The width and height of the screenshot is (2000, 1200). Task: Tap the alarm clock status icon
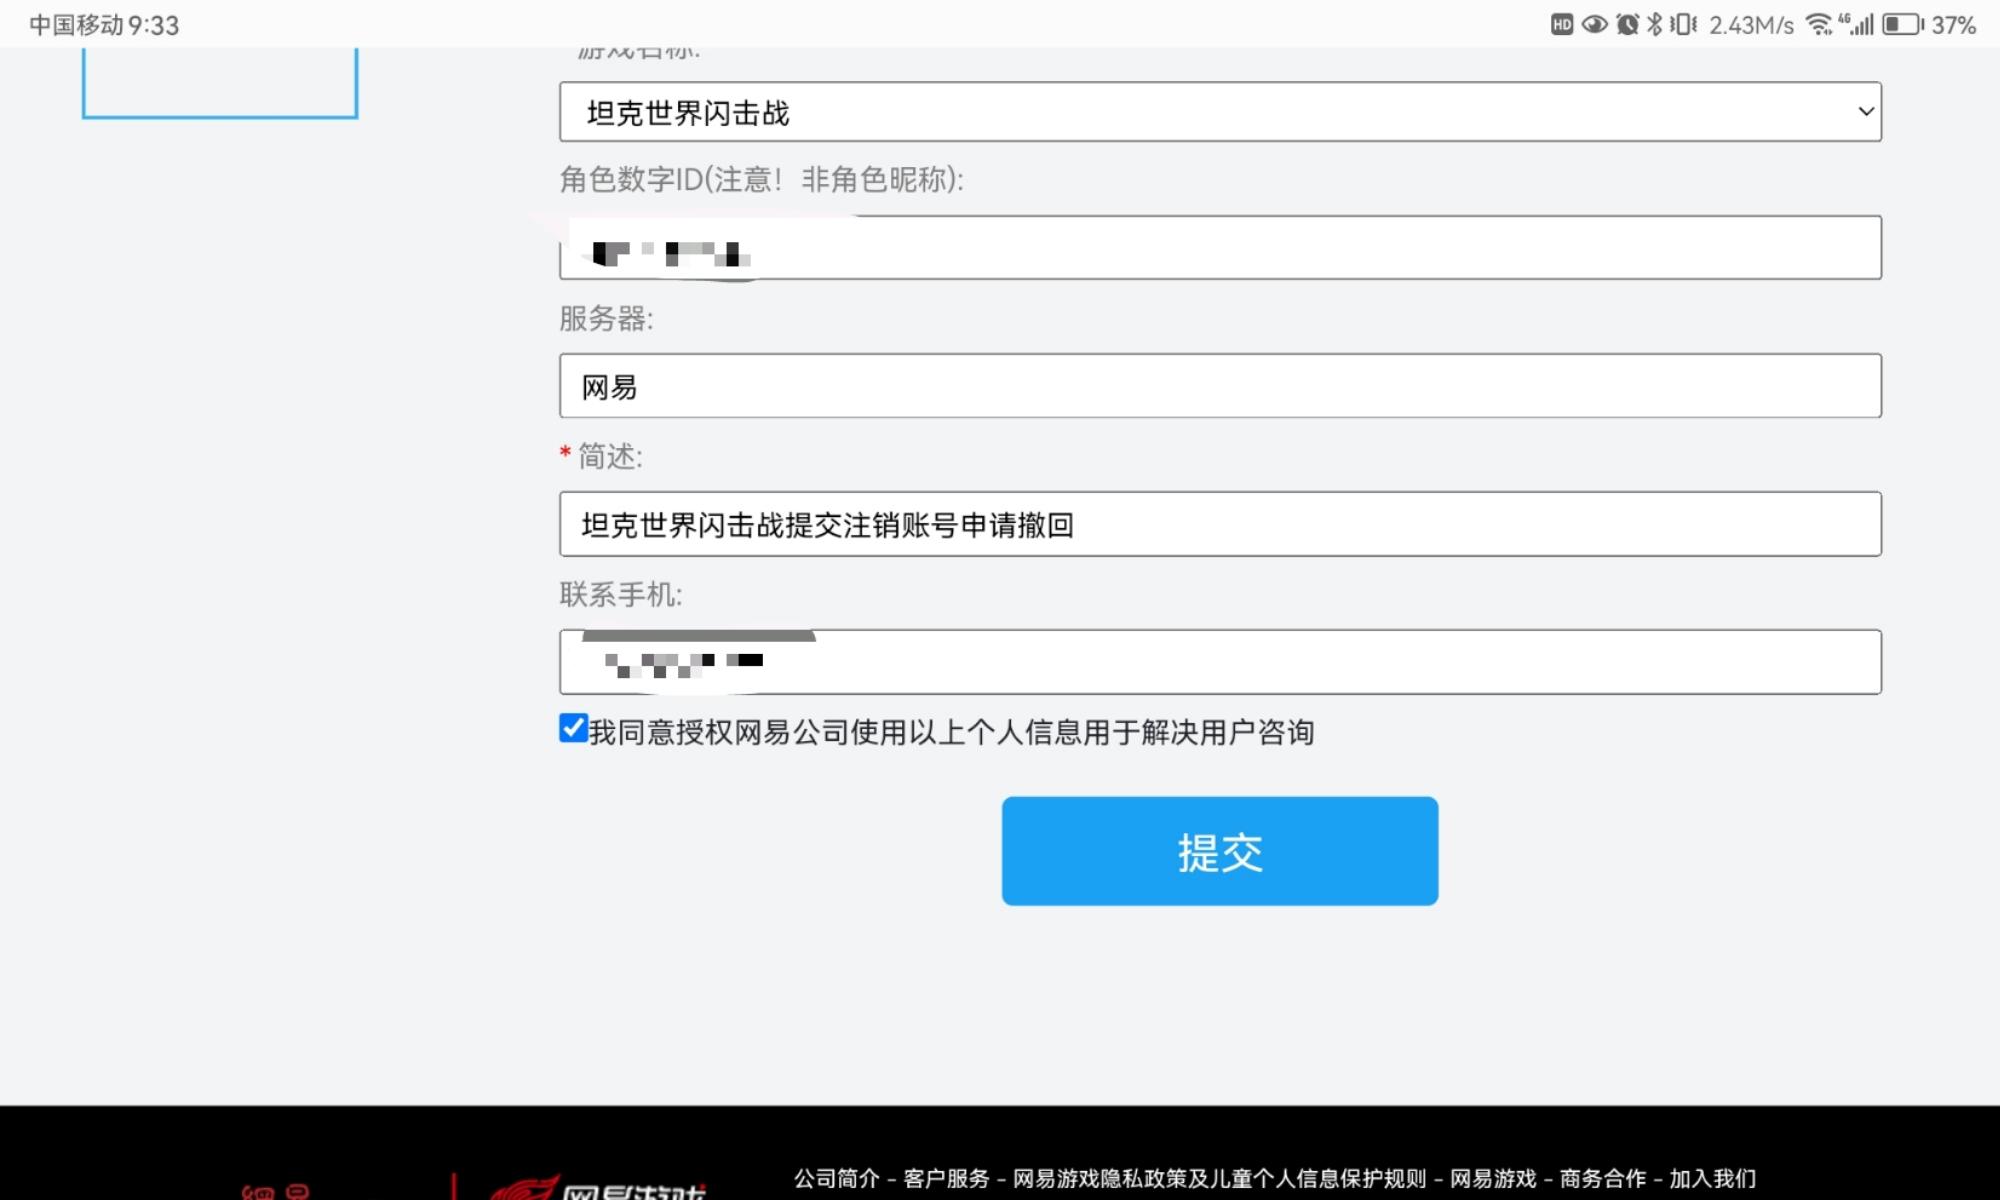click(x=1628, y=25)
